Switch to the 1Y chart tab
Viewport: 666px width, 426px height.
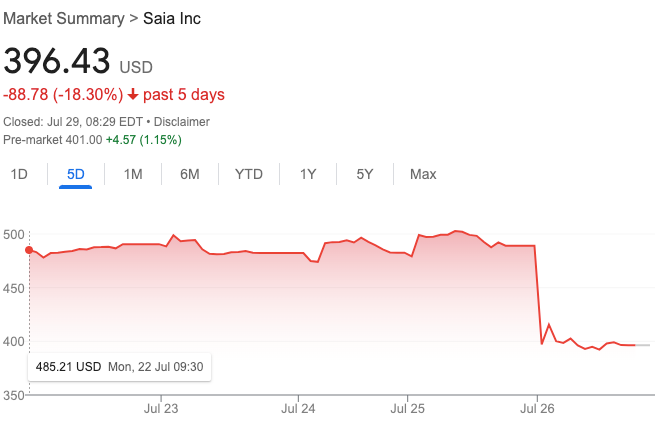pos(308,174)
